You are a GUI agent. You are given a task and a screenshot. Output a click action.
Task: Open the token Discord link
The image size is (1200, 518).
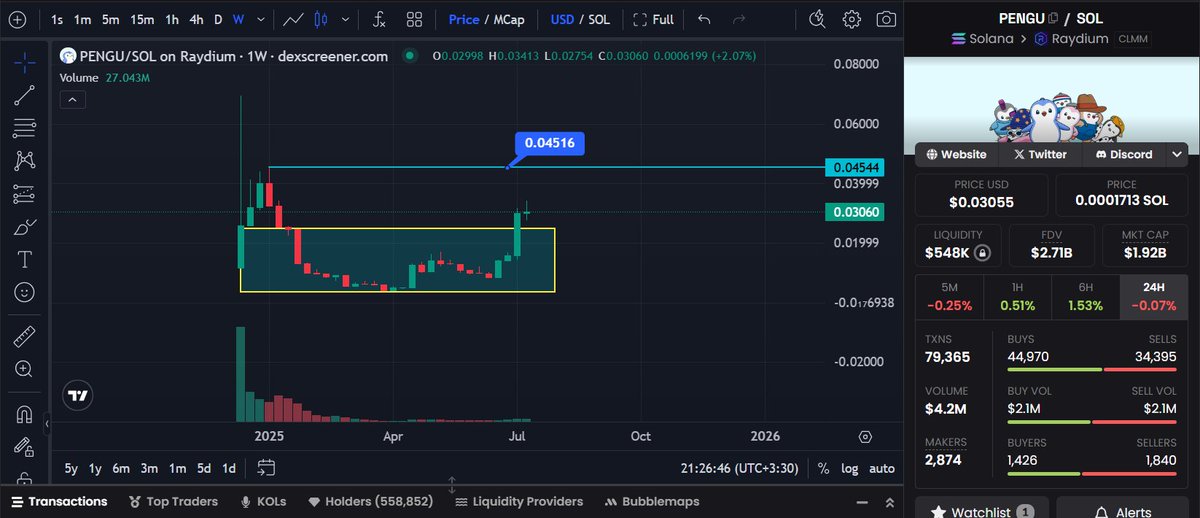coord(1124,154)
